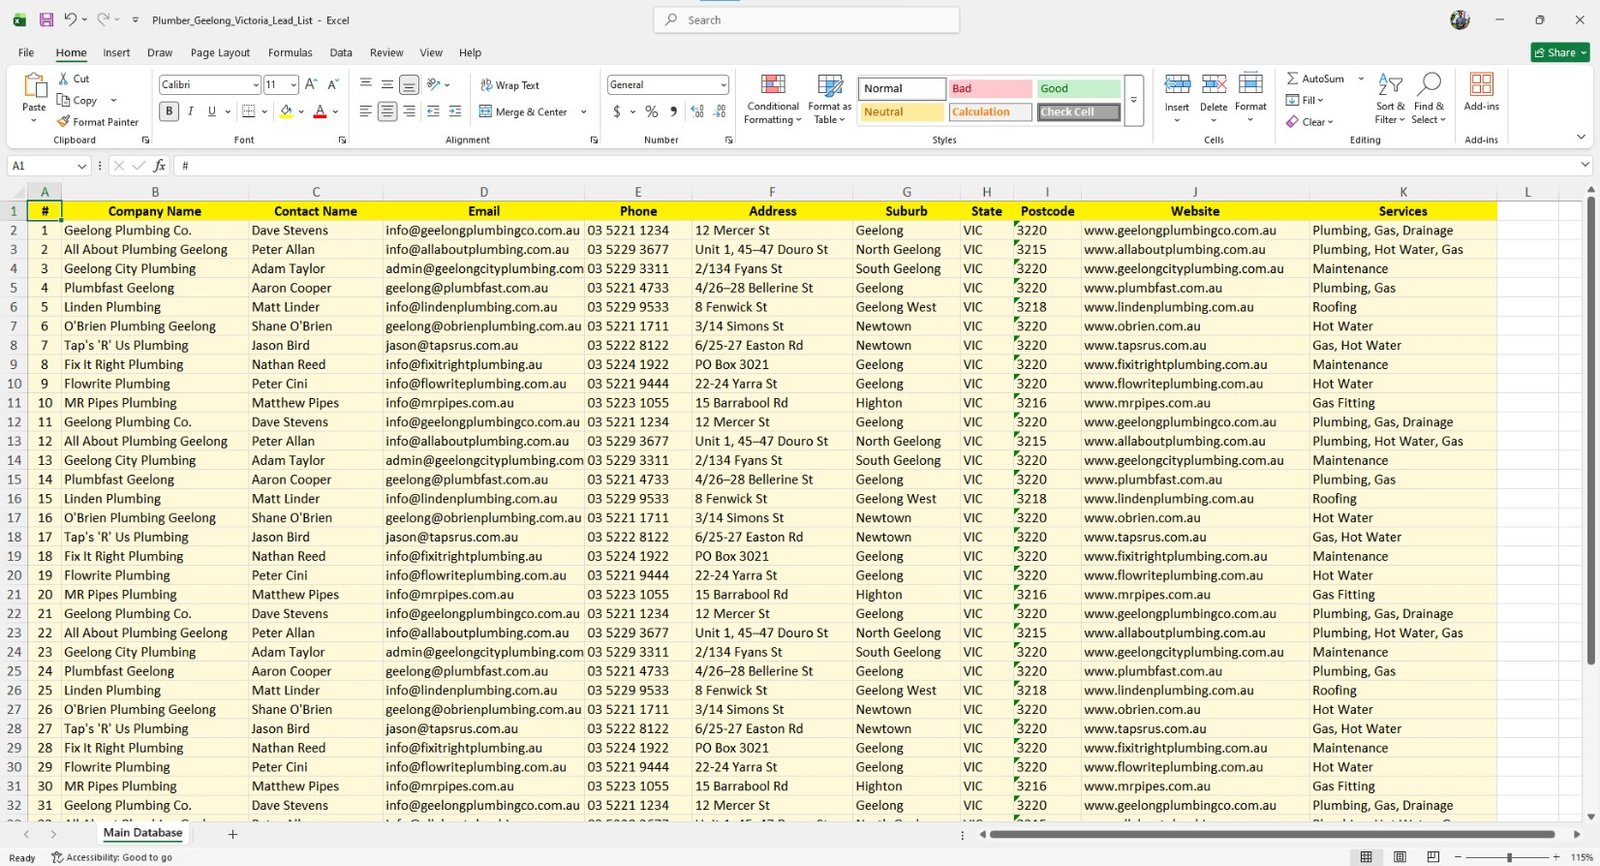Click Increase Decimal icon
Image resolution: width=1600 pixels, height=866 pixels.
point(697,112)
